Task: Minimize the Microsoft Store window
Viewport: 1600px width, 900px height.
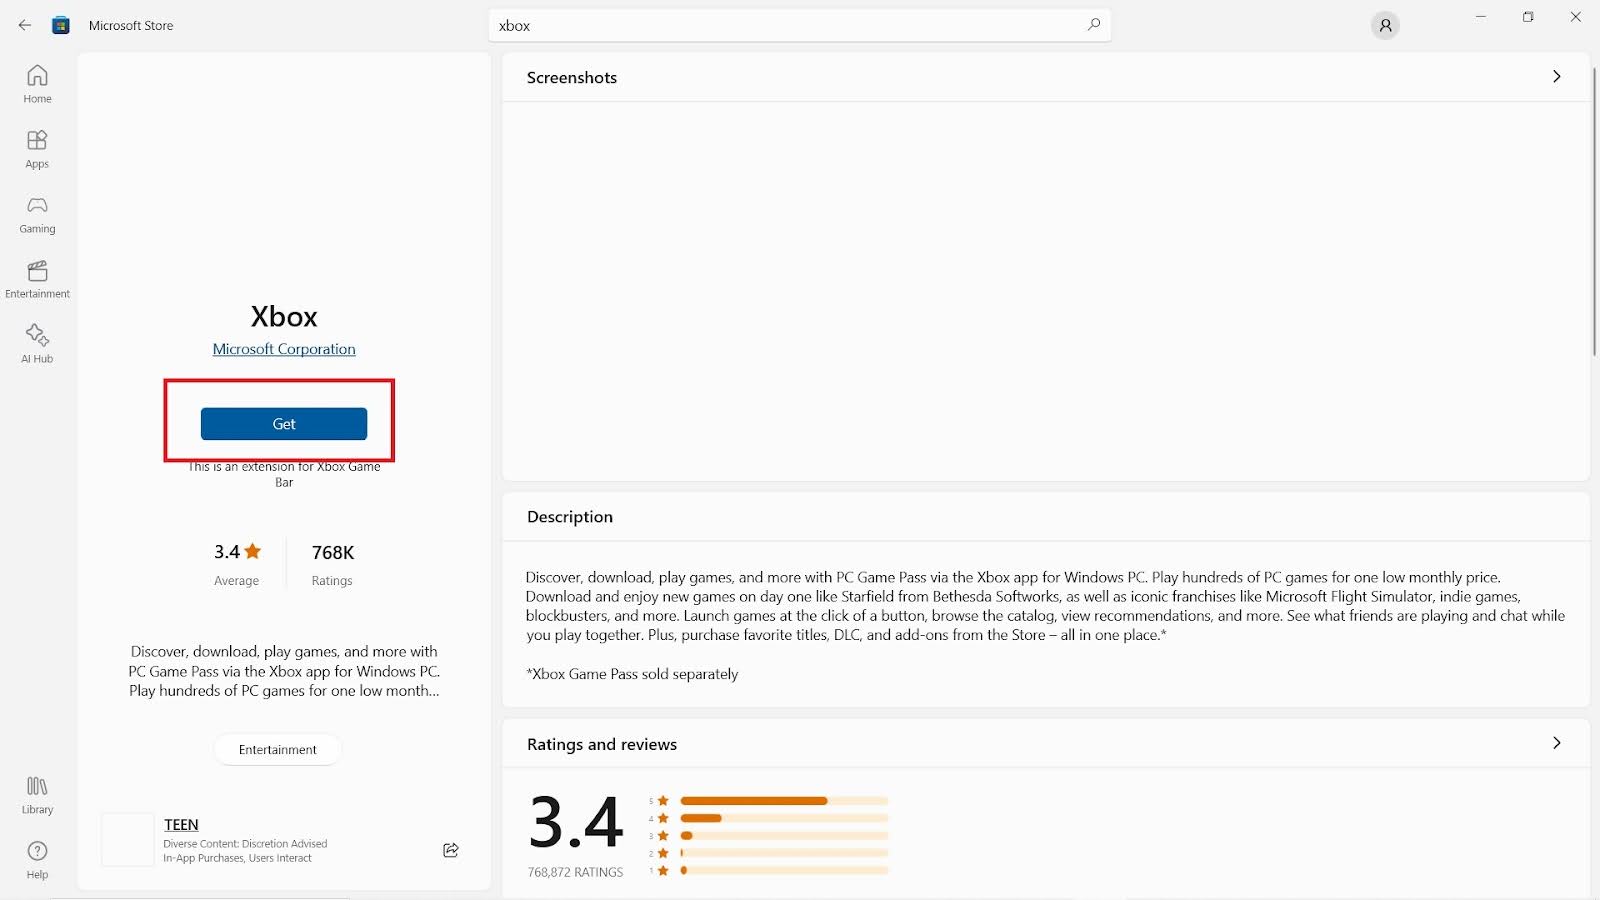Action: click(1481, 17)
